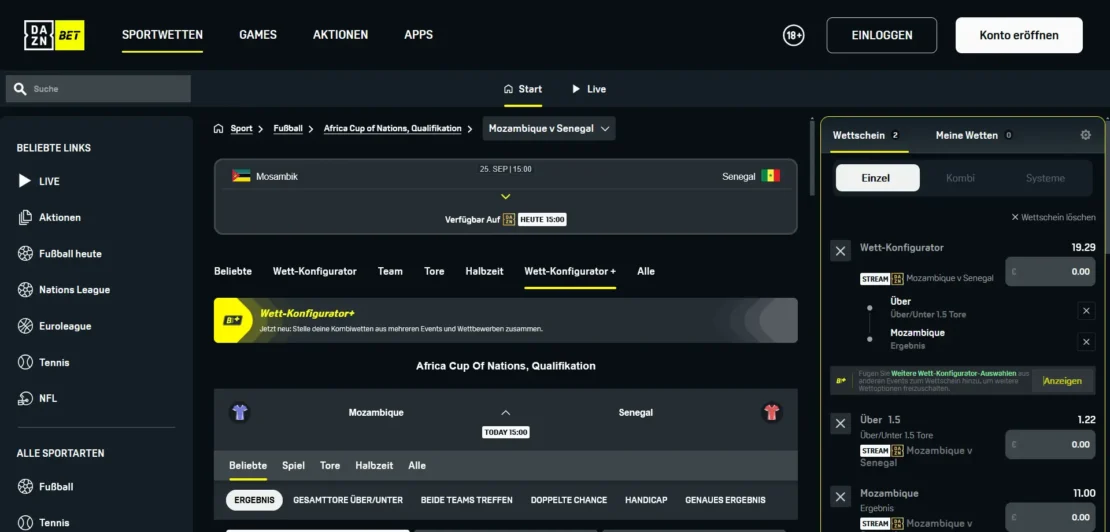Image resolution: width=1110 pixels, height=532 pixels.
Task: Open the Aktionen top menu
Action: [341, 35]
